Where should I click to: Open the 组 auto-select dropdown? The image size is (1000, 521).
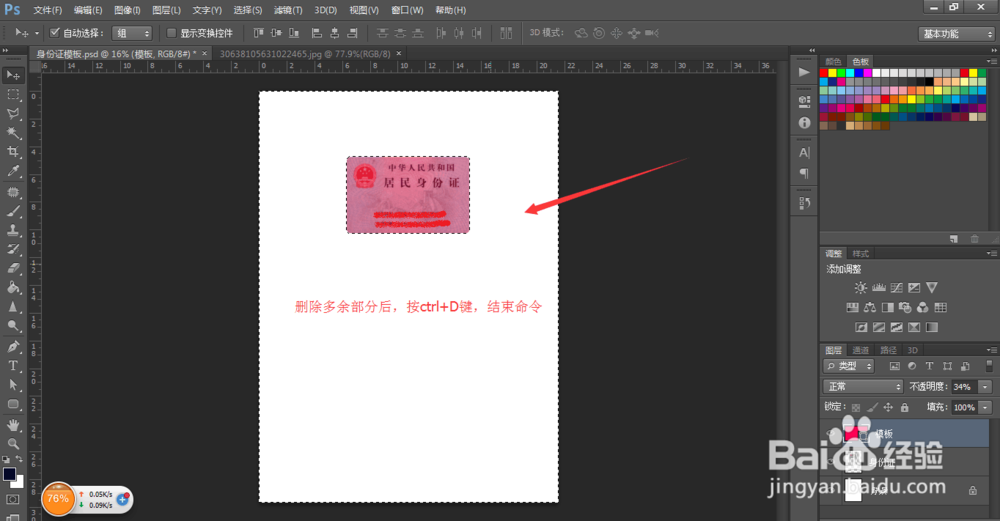click(x=132, y=33)
